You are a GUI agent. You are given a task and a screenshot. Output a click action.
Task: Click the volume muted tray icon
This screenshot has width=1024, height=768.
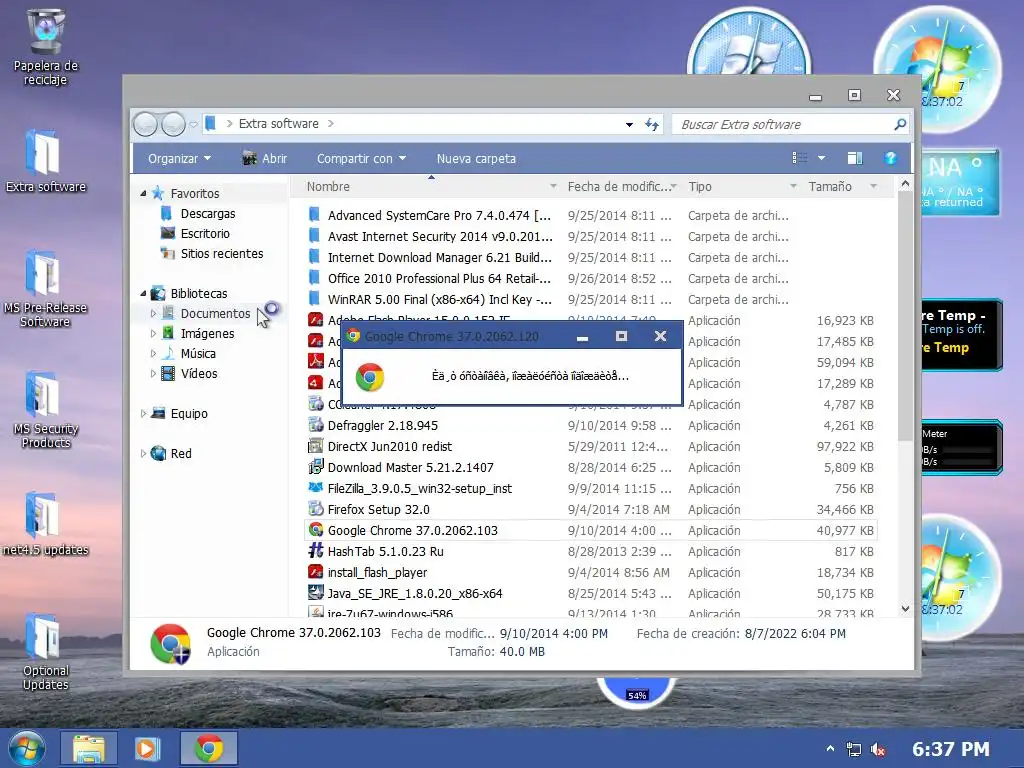click(x=878, y=749)
